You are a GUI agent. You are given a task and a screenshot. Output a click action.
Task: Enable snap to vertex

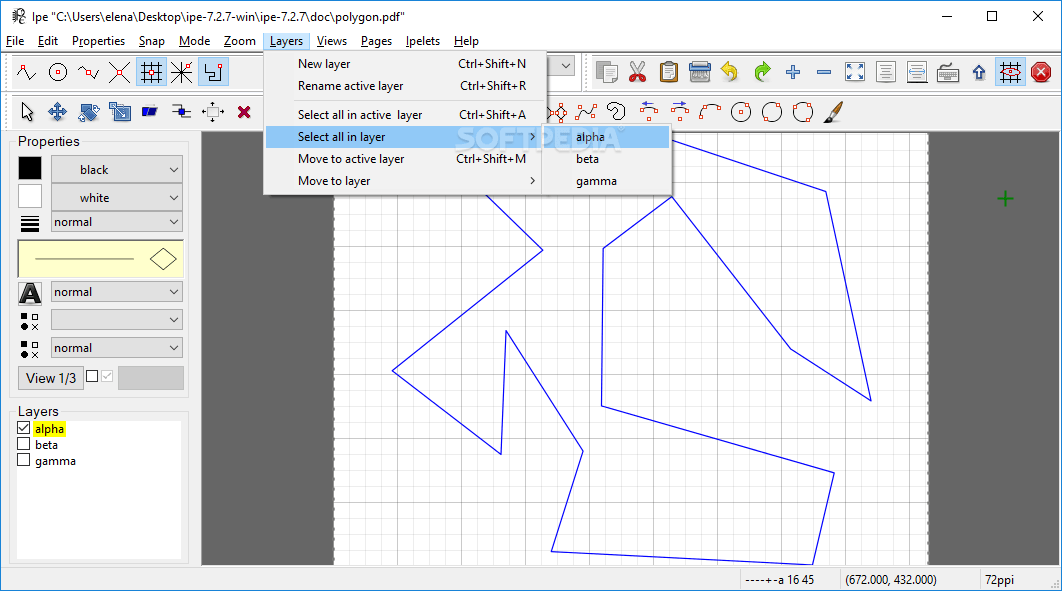pyautogui.click(x=26, y=72)
